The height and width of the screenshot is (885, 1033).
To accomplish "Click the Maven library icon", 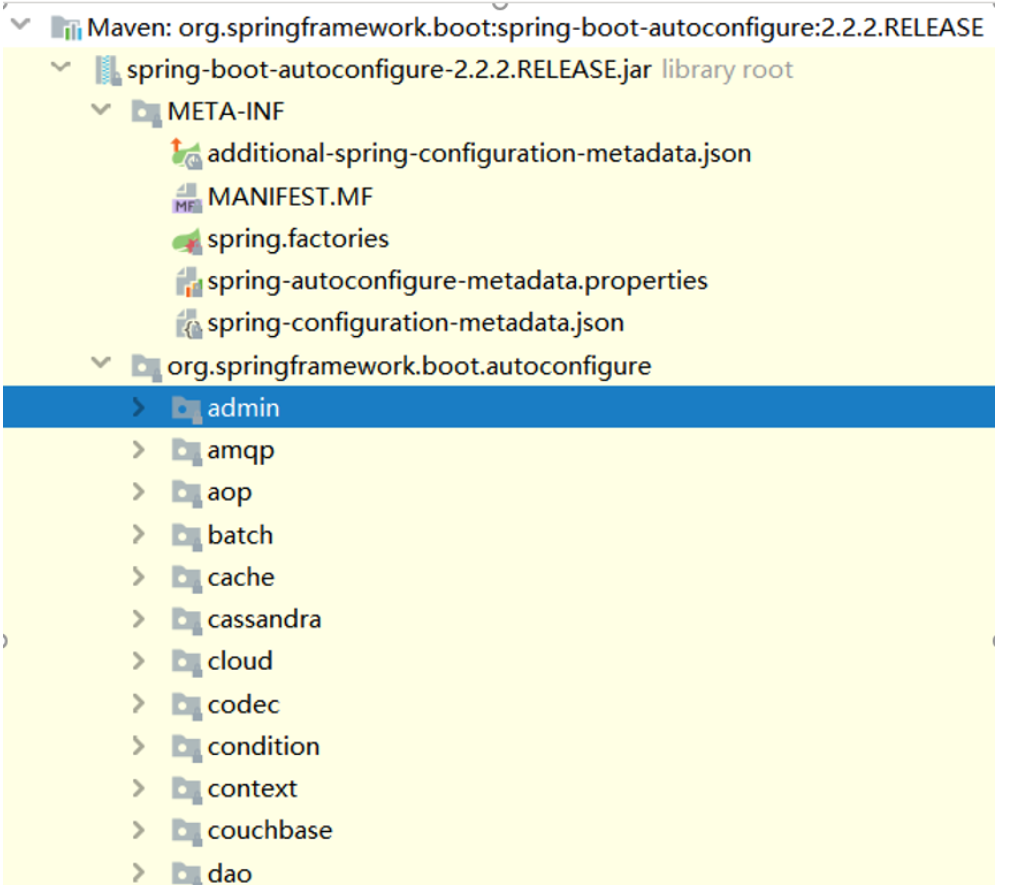I will click(x=67, y=28).
